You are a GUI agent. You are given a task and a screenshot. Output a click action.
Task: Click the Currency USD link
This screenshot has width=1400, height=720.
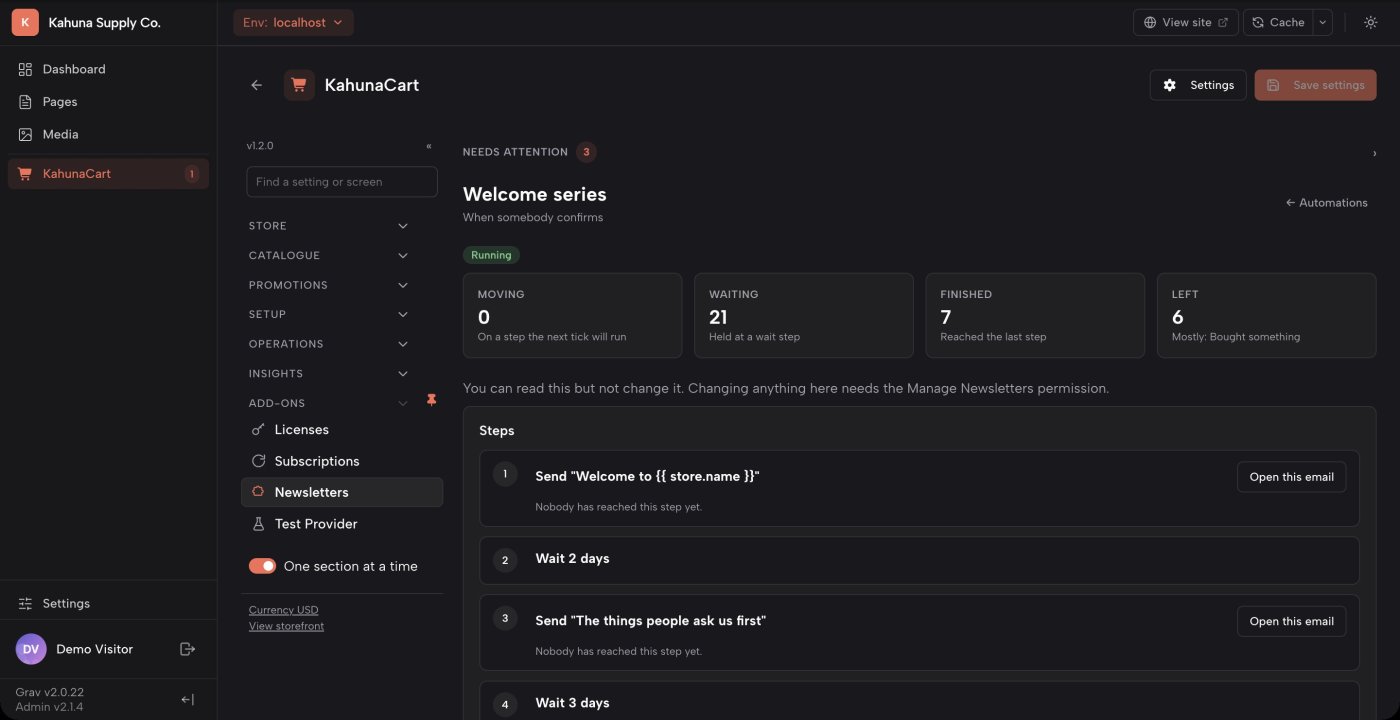coord(284,610)
